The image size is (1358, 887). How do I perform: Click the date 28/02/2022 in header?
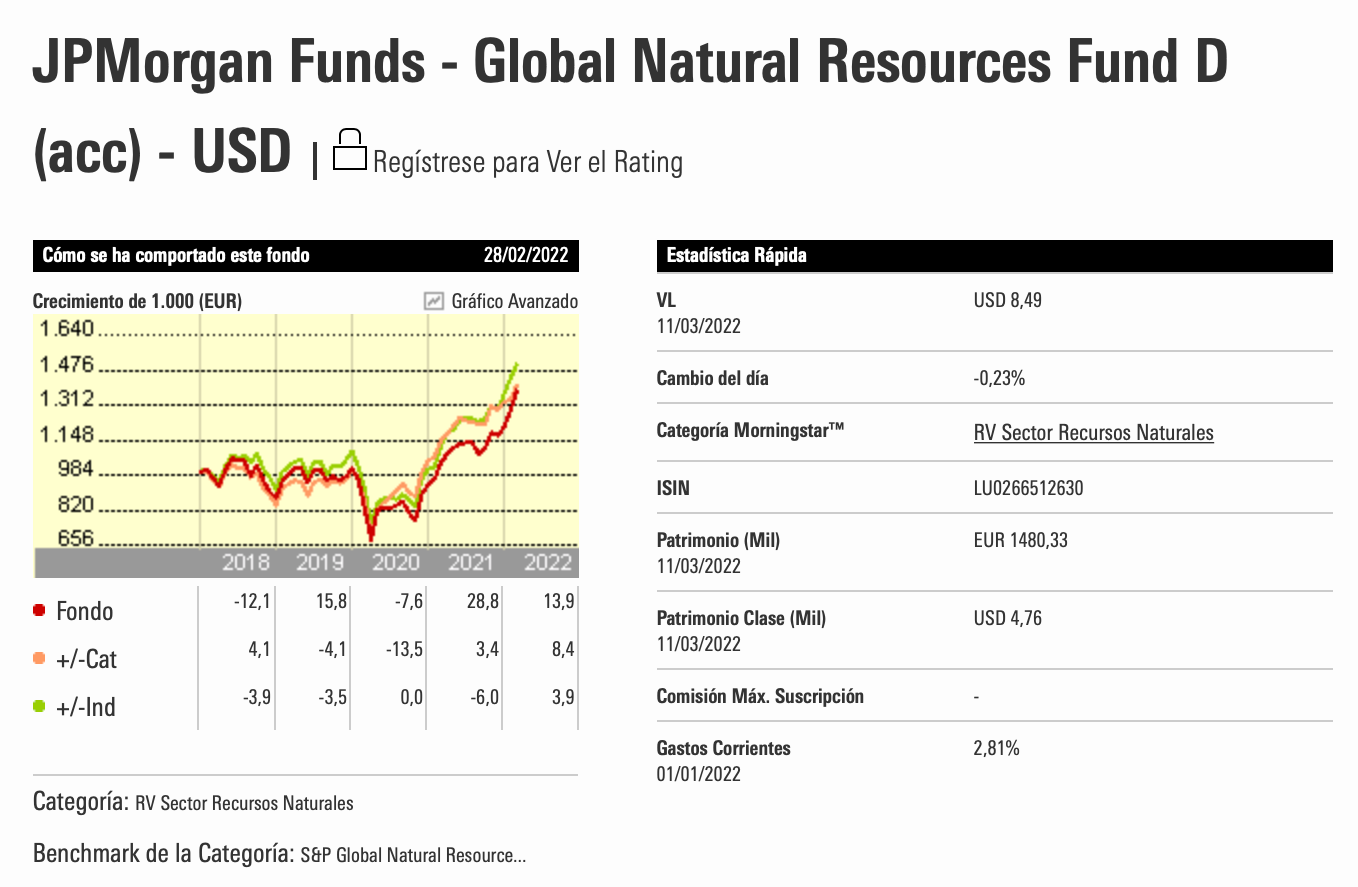526,256
